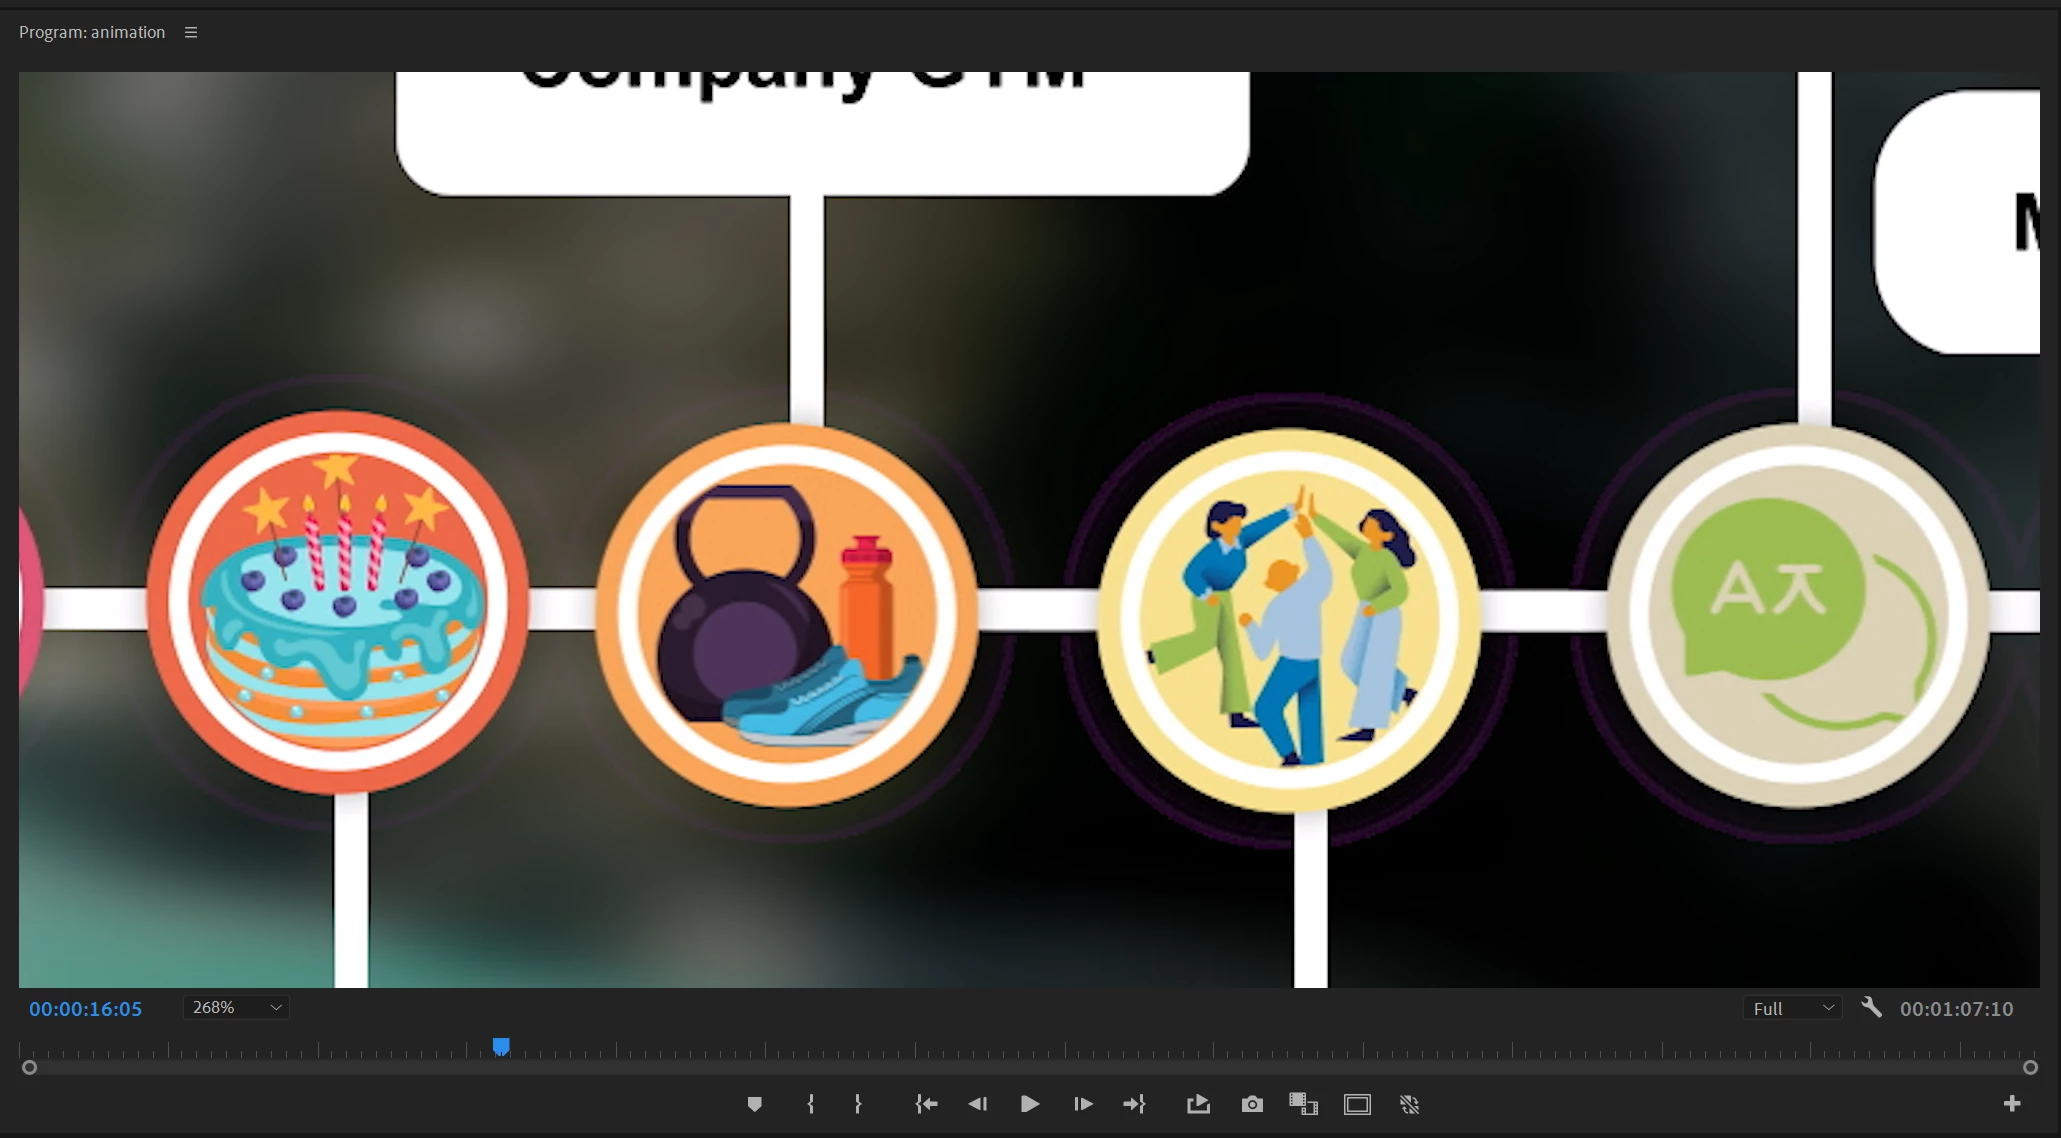Toggle proxies button
This screenshot has height=1138, width=2061.
1410,1104
